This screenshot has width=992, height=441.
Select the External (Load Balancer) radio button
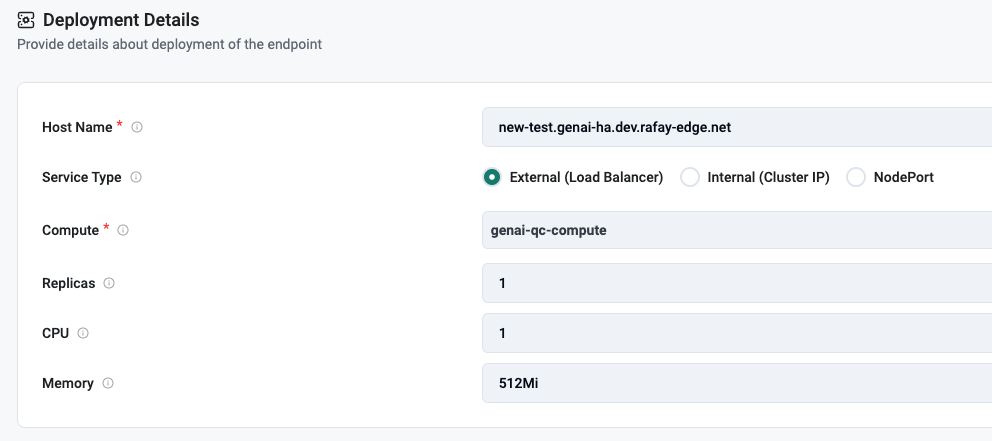pyautogui.click(x=492, y=177)
